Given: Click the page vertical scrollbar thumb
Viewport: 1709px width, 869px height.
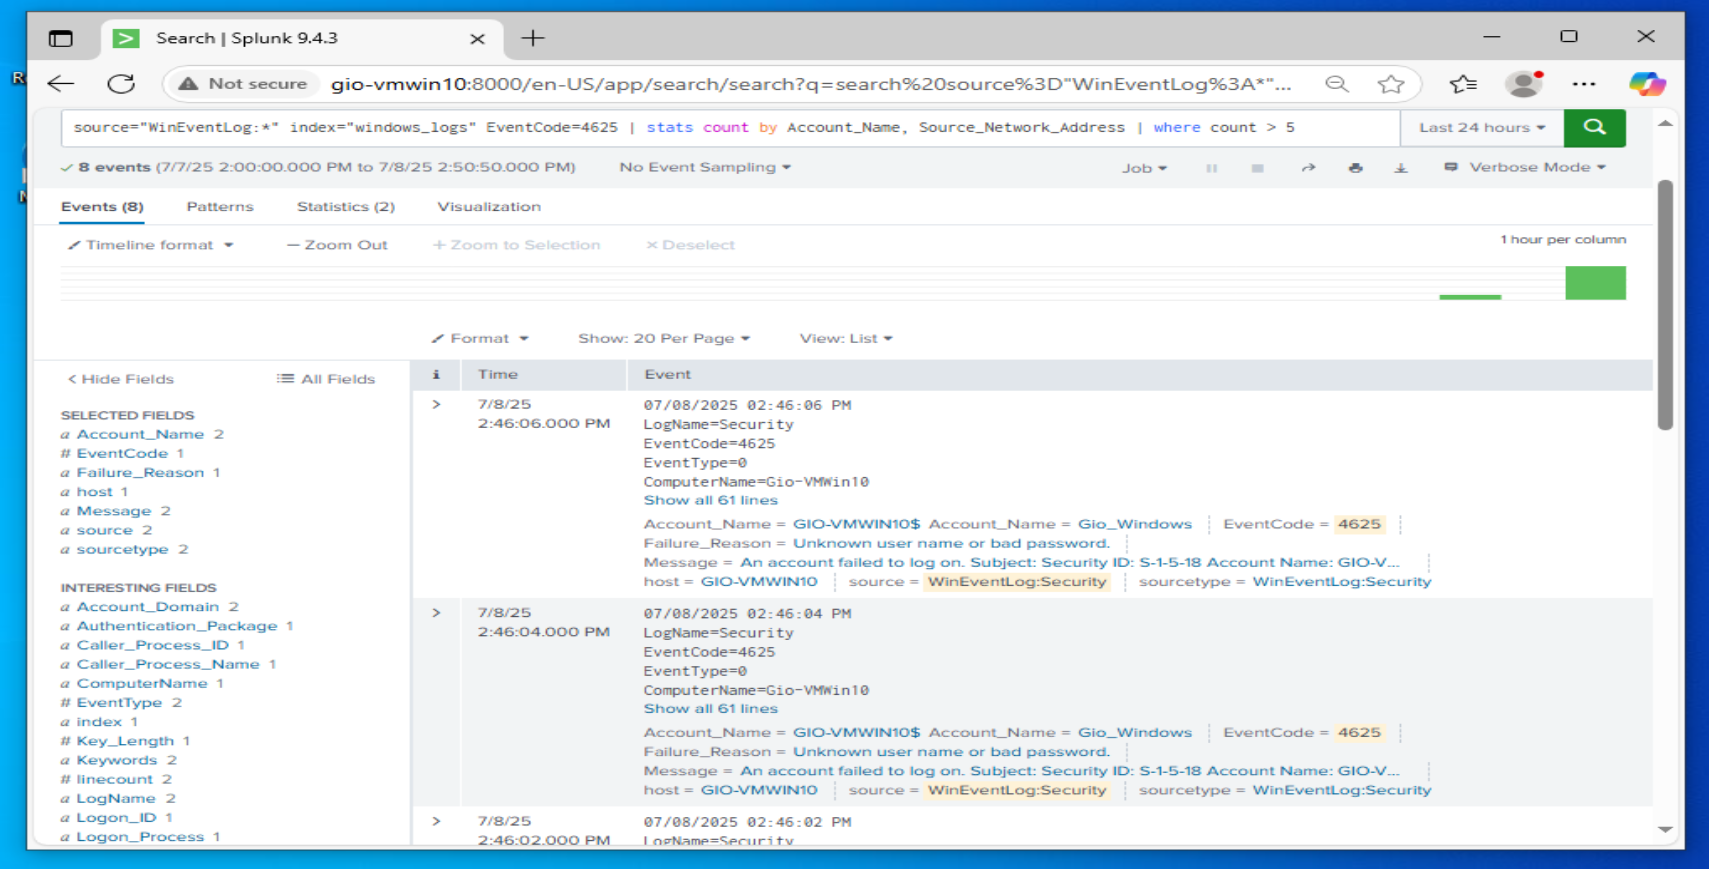Looking at the screenshot, I should point(1665,305).
